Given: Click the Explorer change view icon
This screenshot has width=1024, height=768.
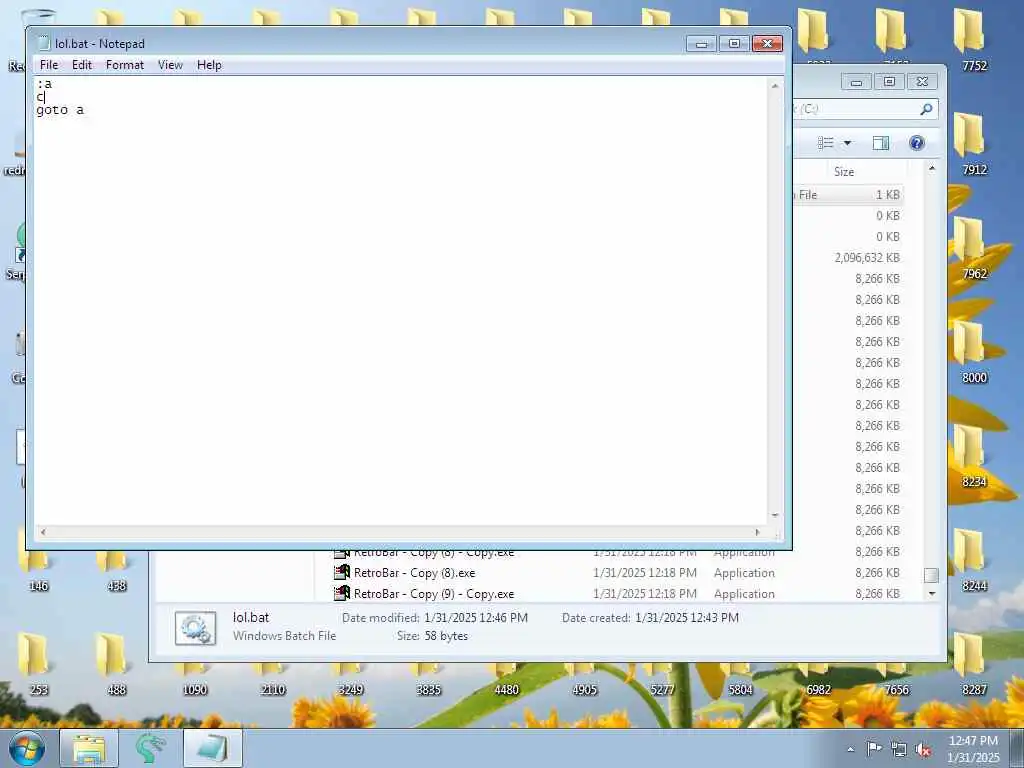Looking at the screenshot, I should (826, 143).
